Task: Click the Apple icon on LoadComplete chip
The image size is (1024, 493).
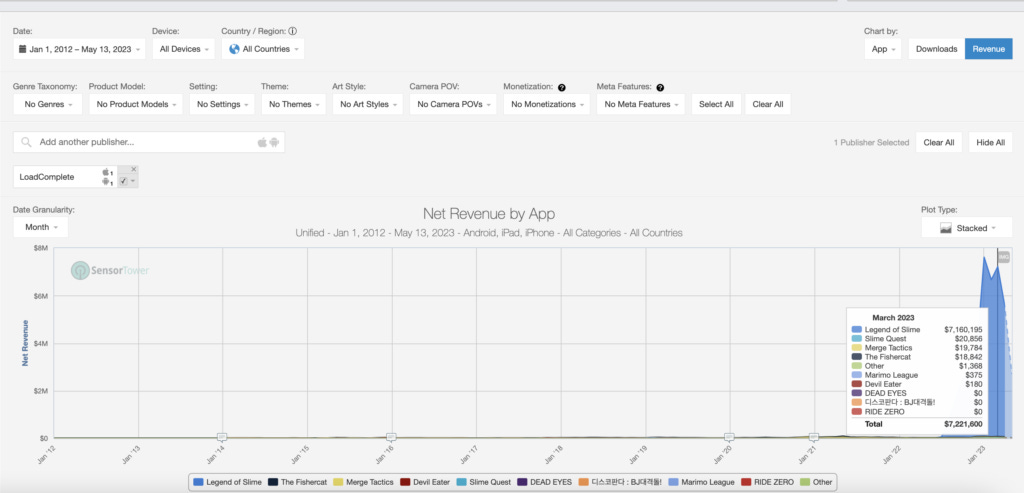Action: (104, 172)
